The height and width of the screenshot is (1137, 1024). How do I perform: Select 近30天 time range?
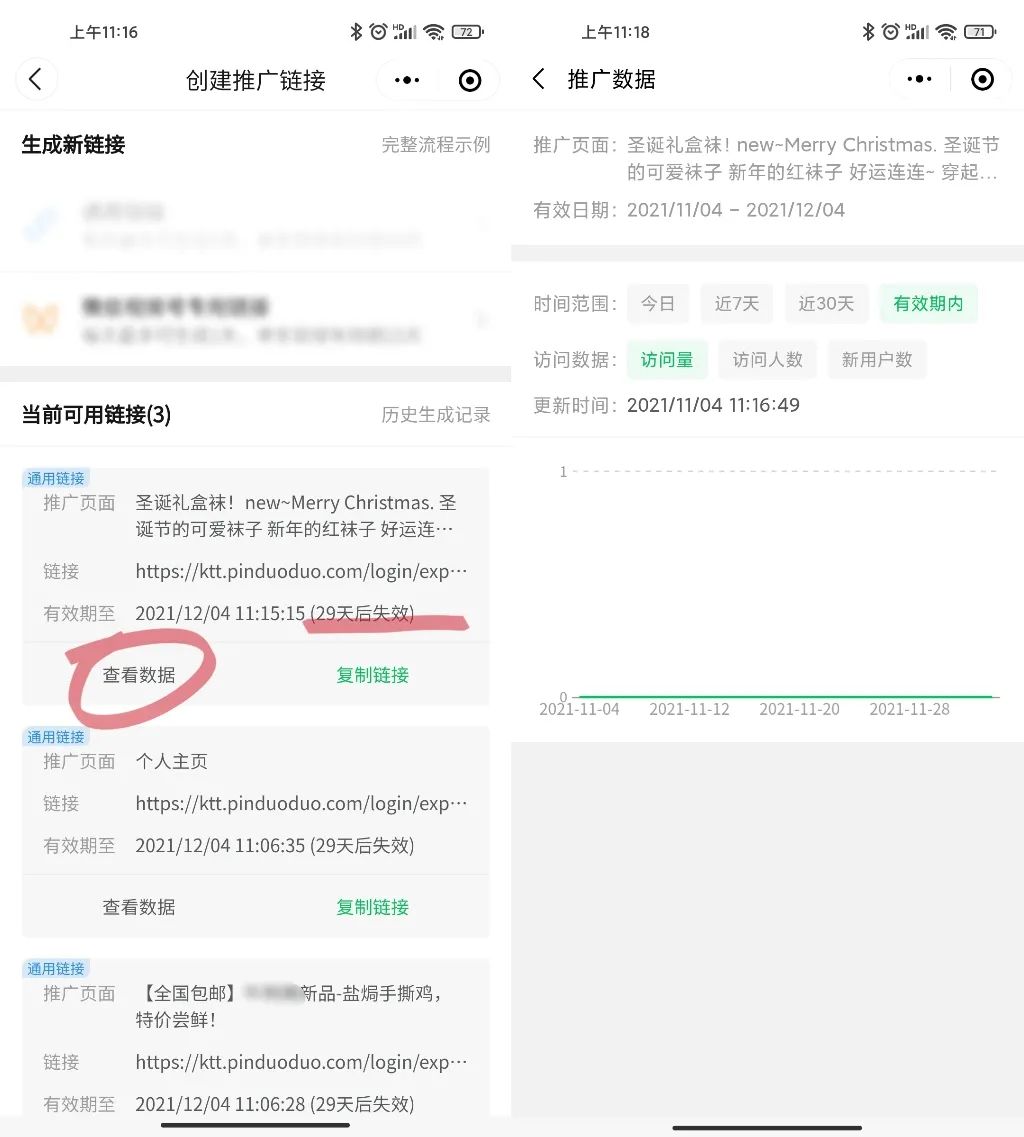coord(826,303)
